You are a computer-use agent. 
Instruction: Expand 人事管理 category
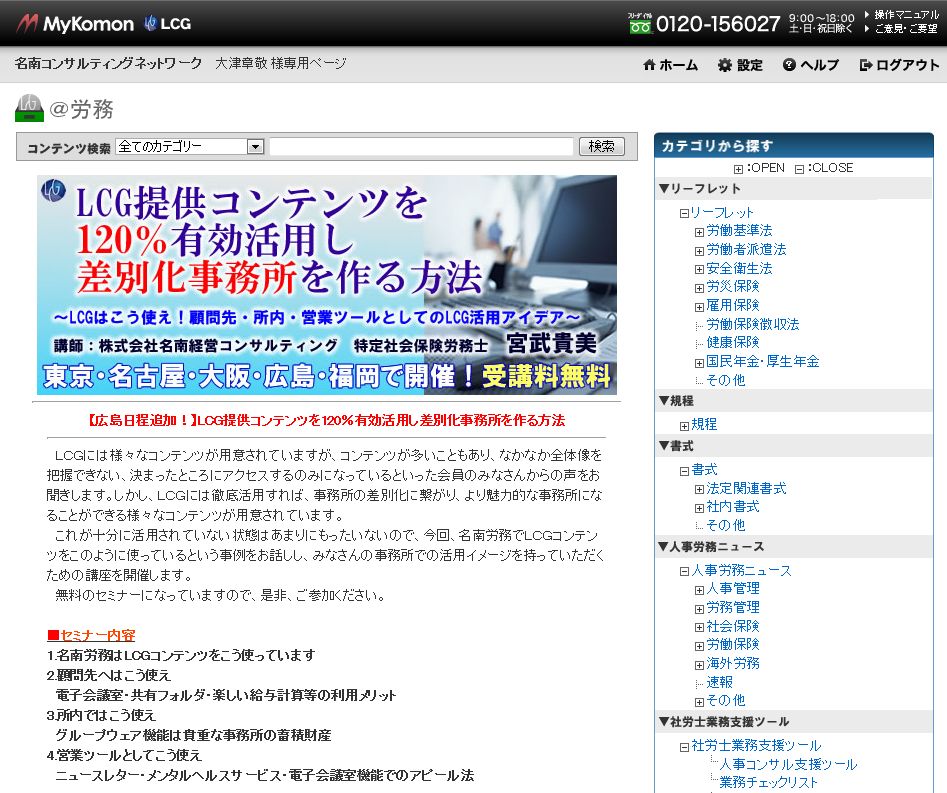coord(699,590)
